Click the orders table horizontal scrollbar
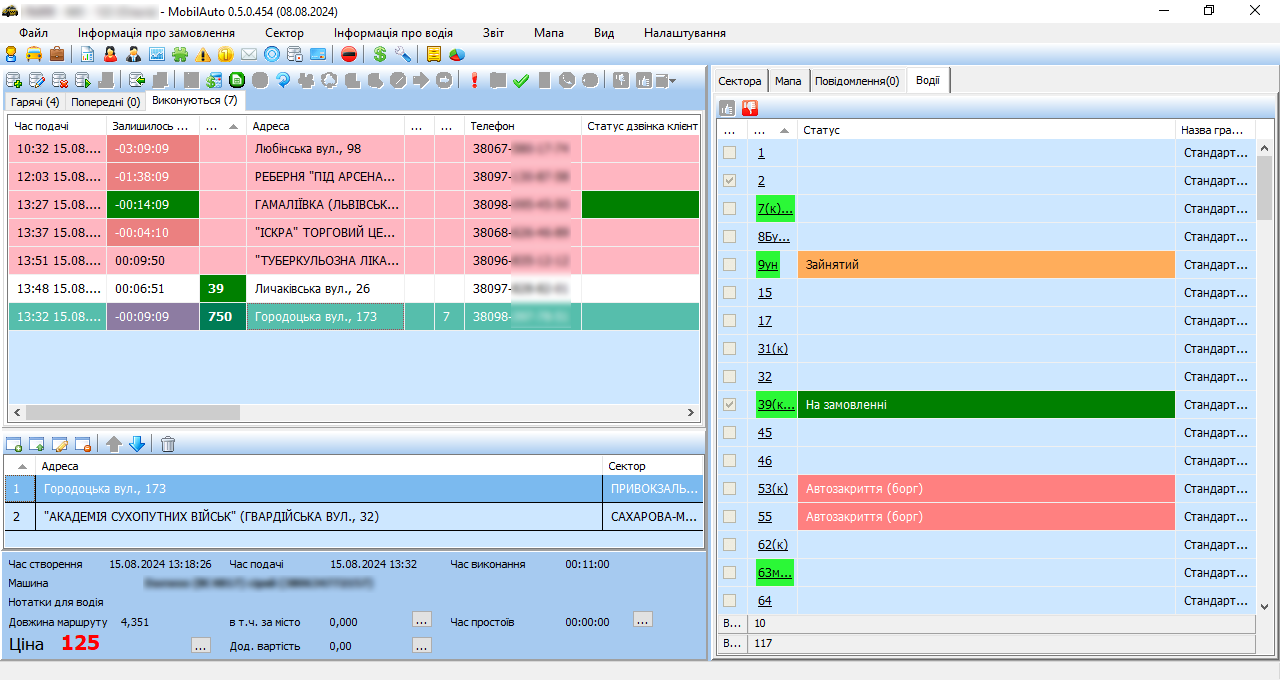 click(x=132, y=412)
